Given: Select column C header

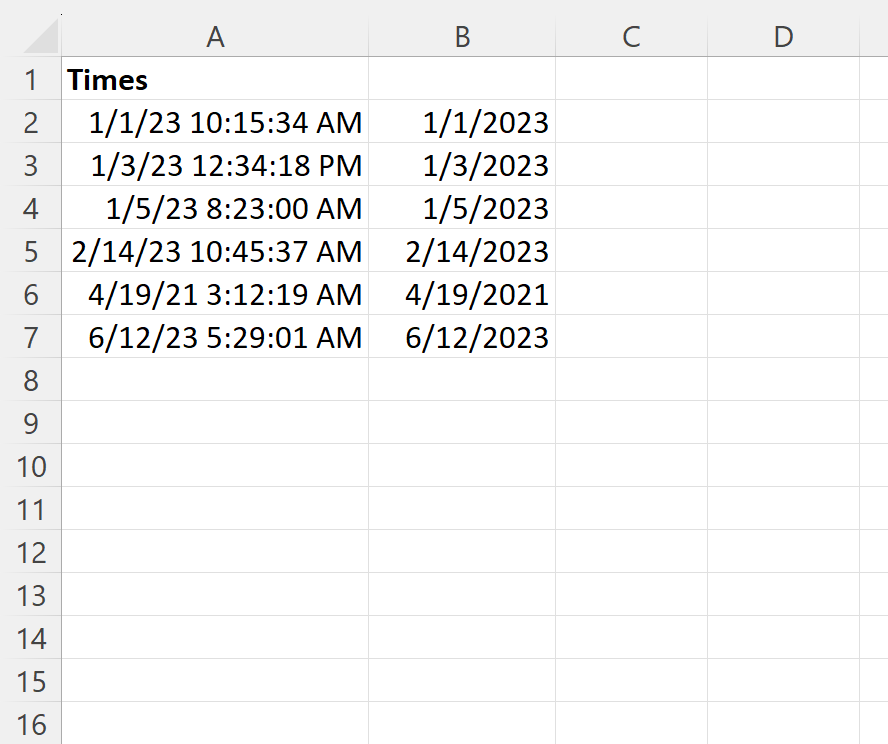Looking at the screenshot, I should 631,37.
